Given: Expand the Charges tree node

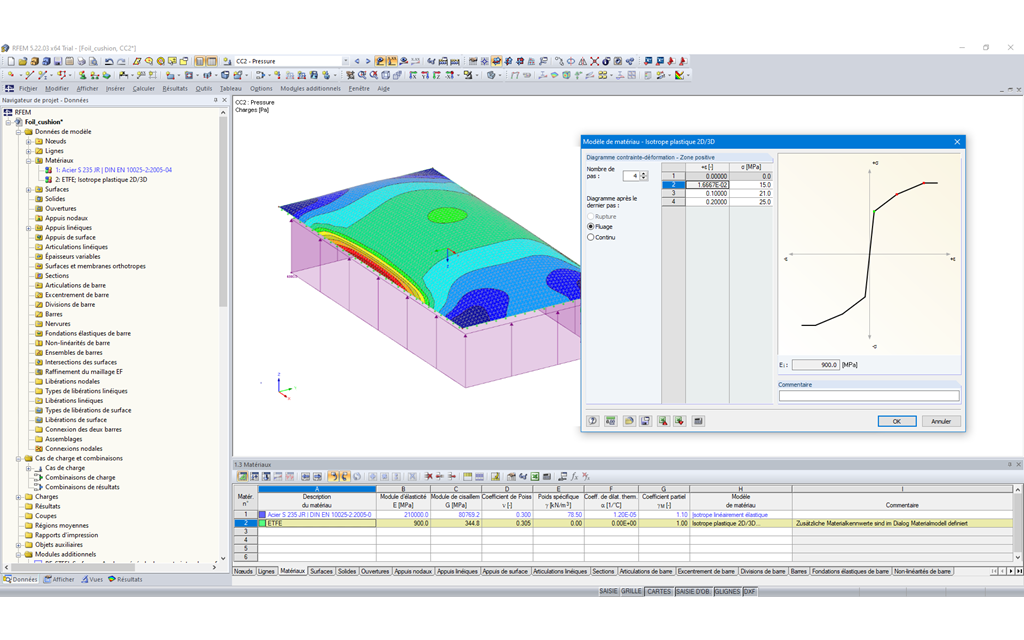Looking at the screenshot, I should pos(19,496).
